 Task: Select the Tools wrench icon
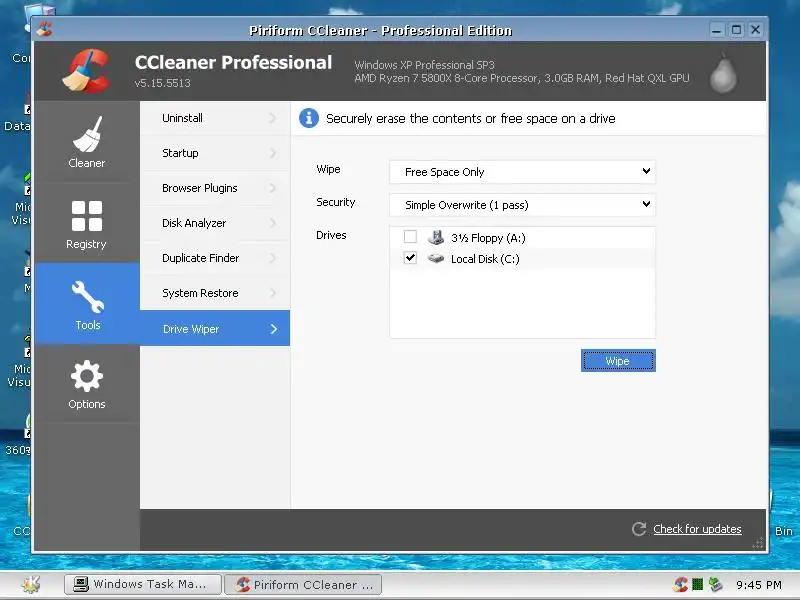coord(88,296)
